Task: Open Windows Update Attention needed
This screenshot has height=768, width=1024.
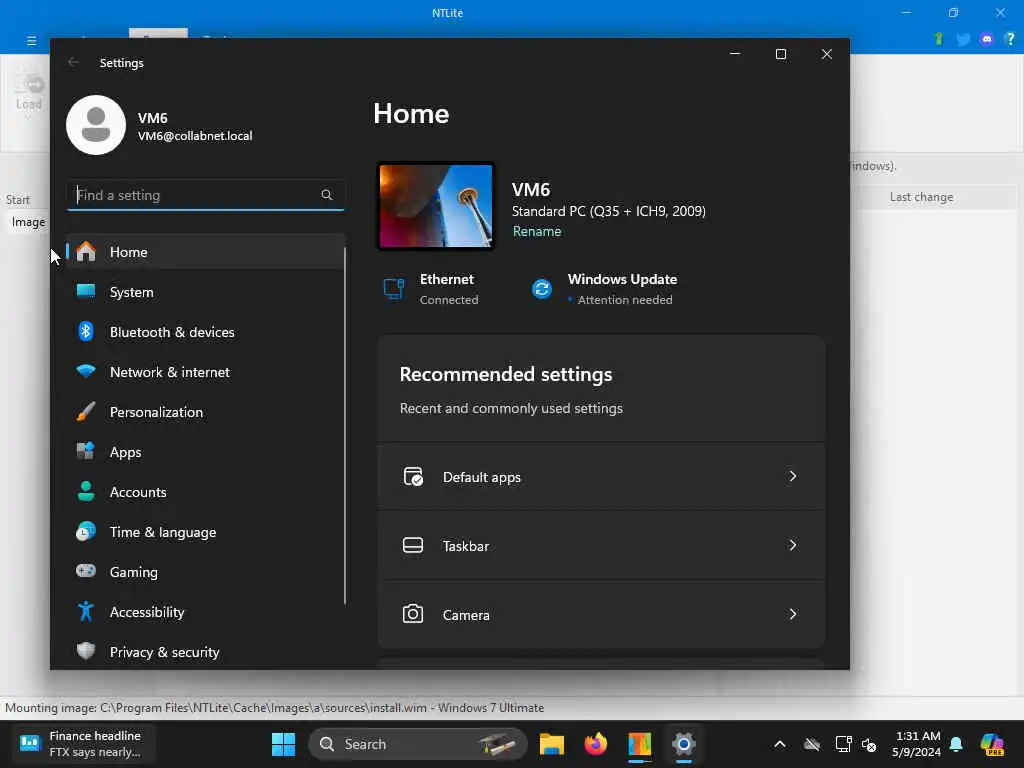Action: point(604,289)
